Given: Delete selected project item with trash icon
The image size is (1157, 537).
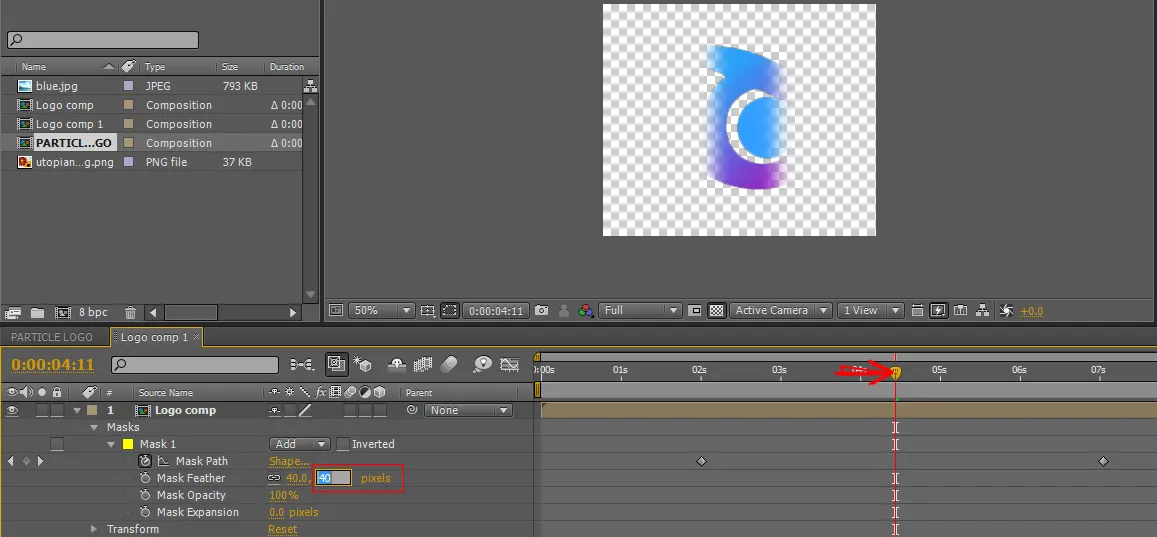Looking at the screenshot, I should click(130, 313).
